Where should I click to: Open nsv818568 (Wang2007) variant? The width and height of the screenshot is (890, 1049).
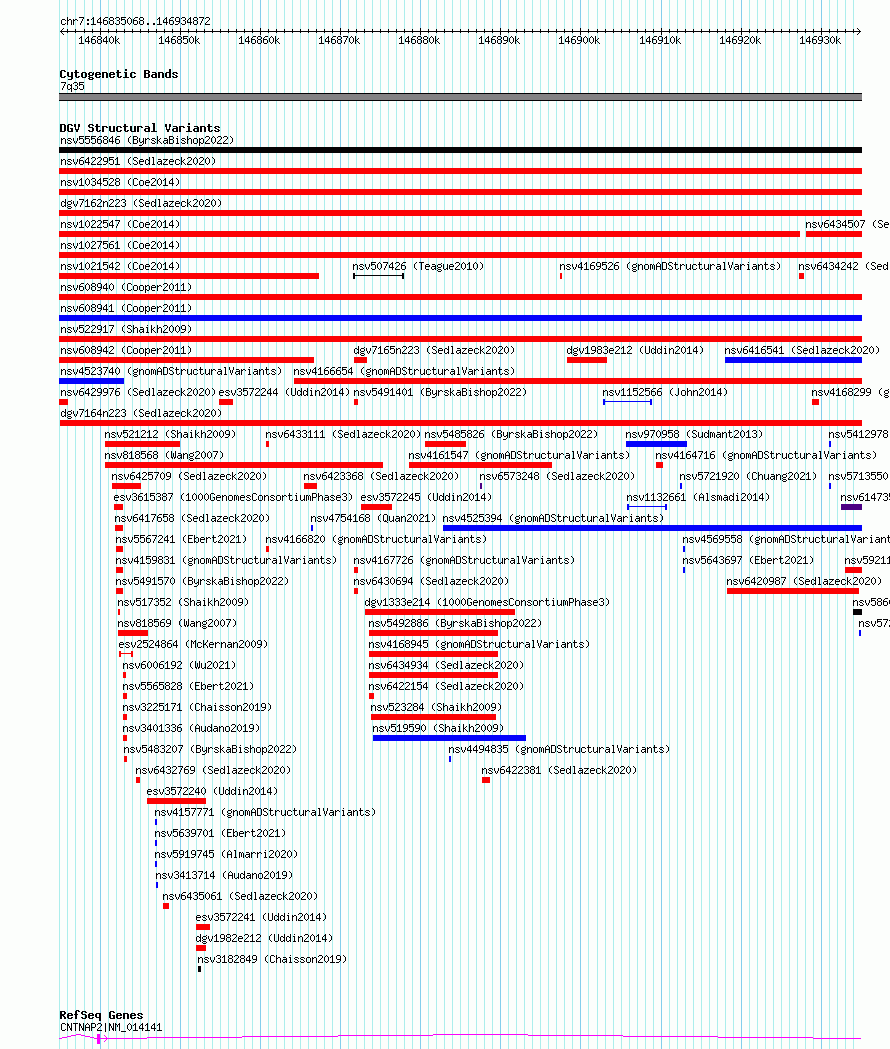[164, 455]
